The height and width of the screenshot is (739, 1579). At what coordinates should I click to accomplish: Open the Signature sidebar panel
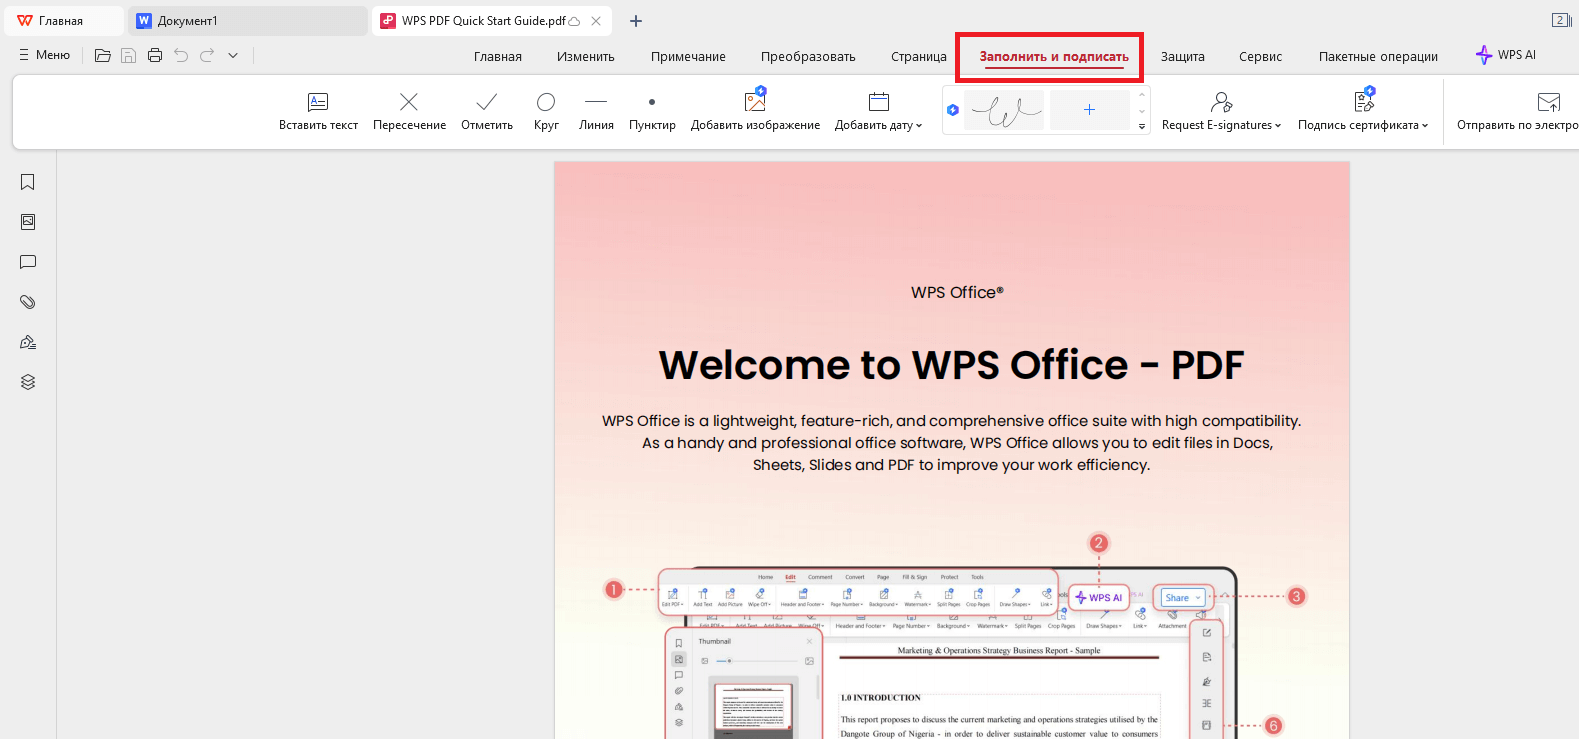[28, 342]
